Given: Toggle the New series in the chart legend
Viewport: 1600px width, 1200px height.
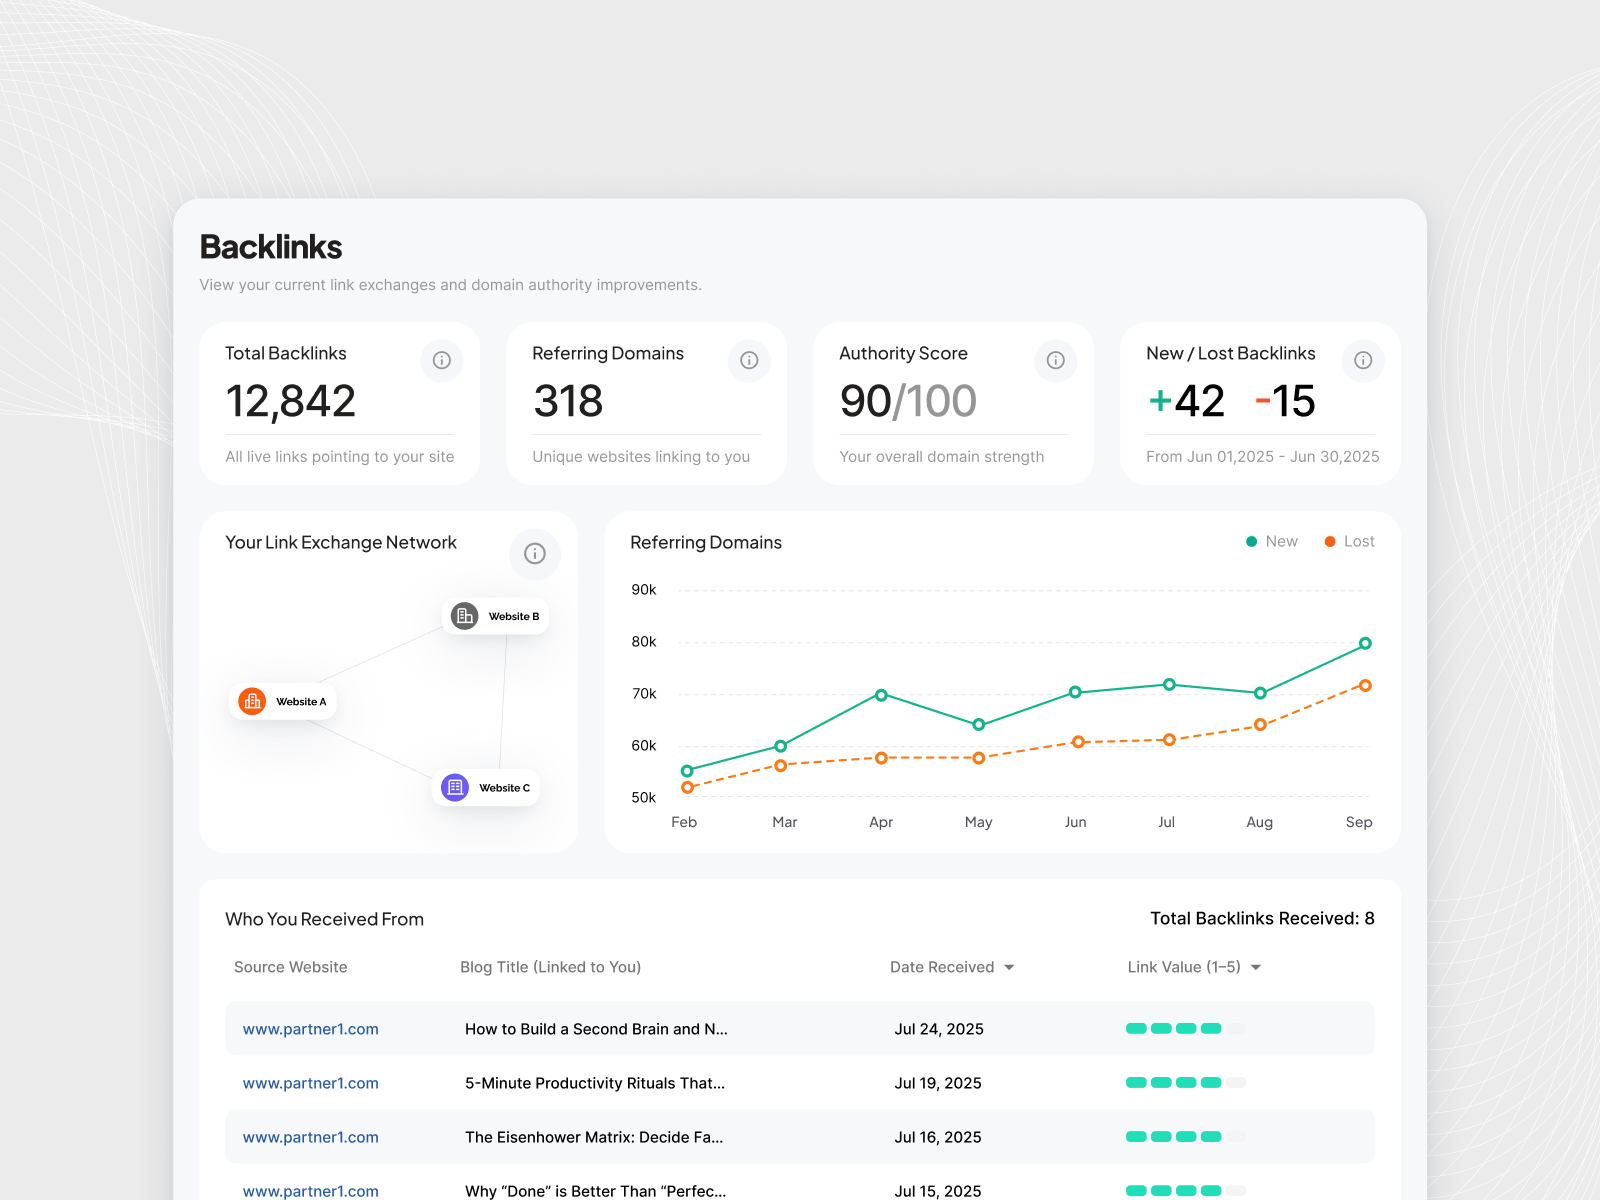Looking at the screenshot, I should [x=1271, y=541].
